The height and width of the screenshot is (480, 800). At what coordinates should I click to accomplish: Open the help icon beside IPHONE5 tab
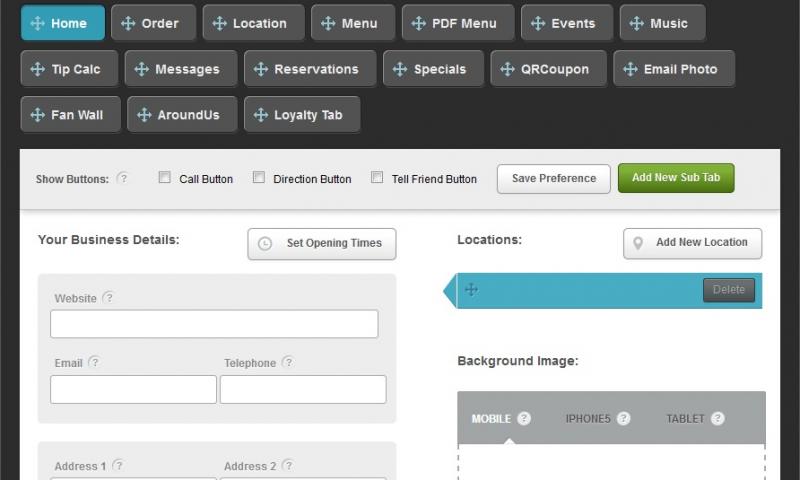[x=623, y=418]
